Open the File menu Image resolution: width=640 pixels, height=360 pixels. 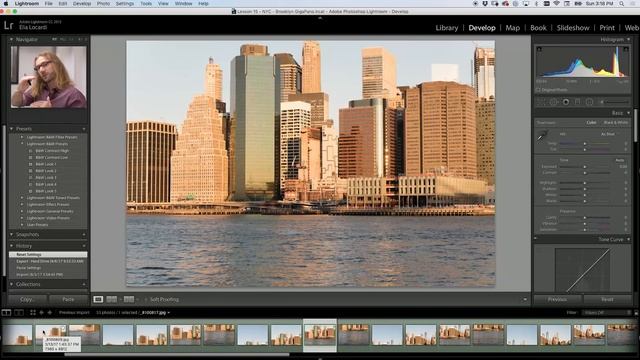pos(49,4)
